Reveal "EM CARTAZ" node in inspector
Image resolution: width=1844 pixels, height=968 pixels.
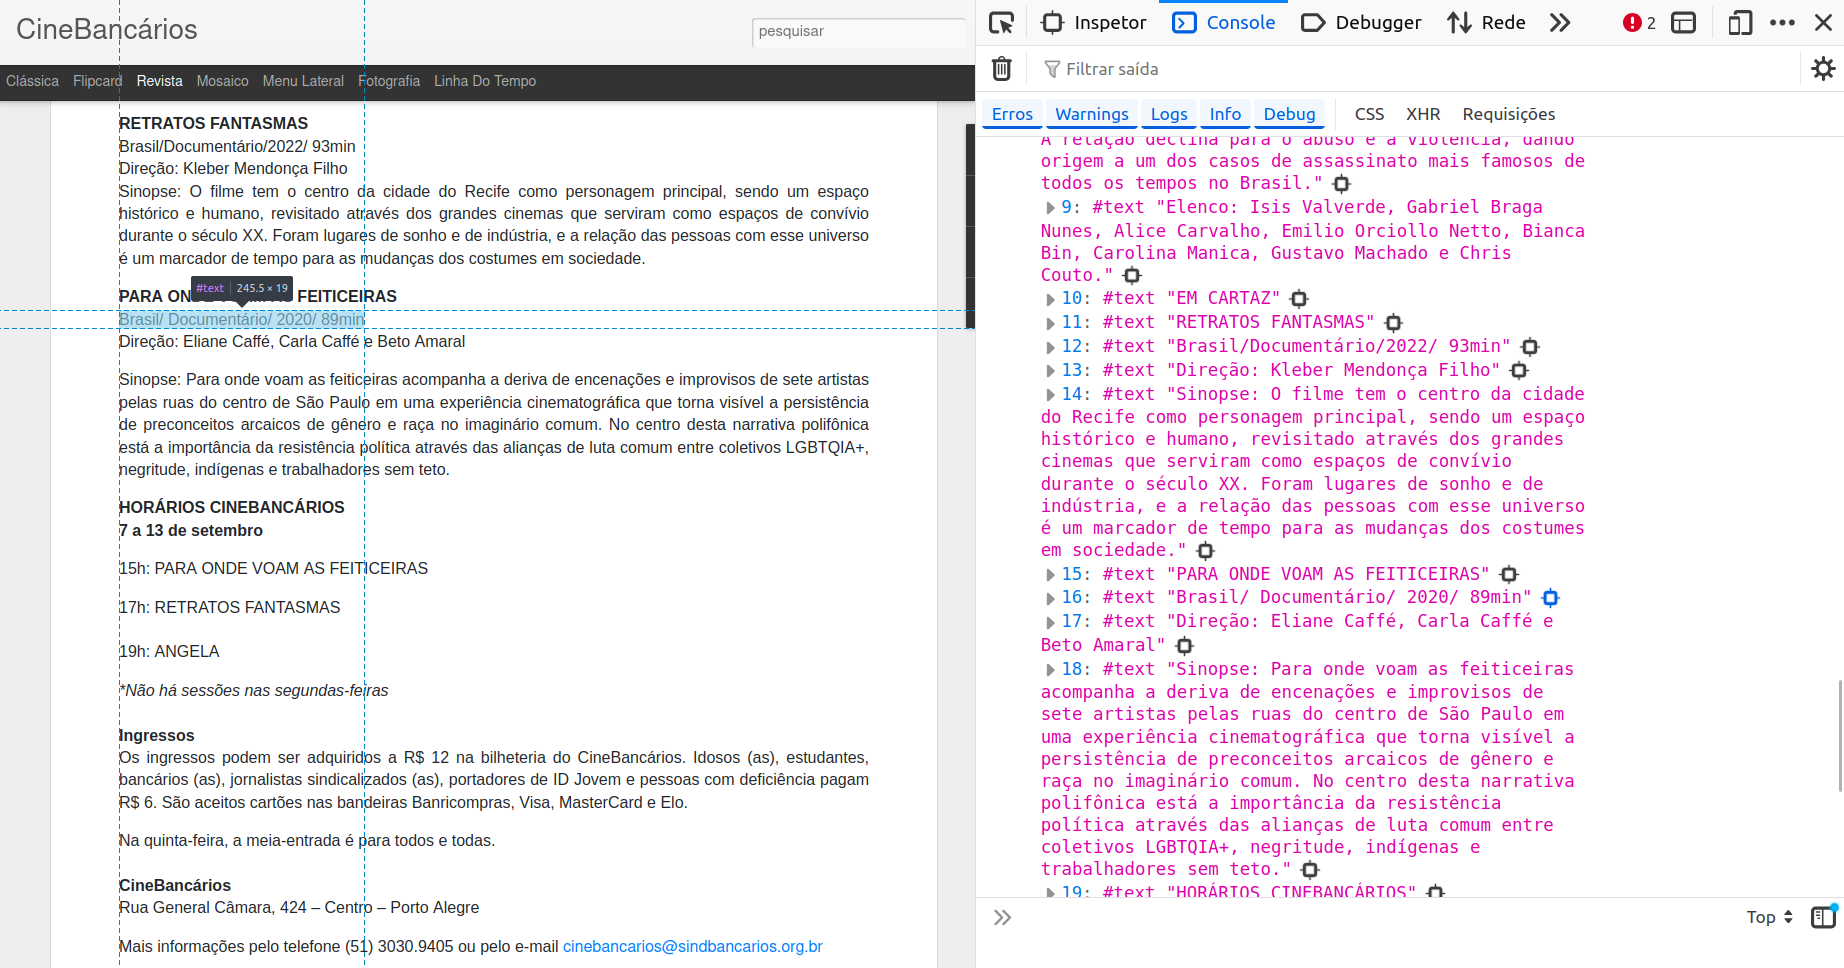pyautogui.click(x=1299, y=299)
